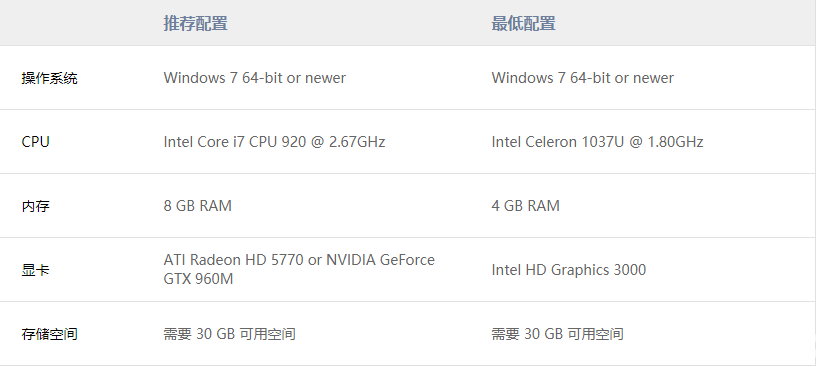Screen dimensions: 817x367
Task: Click recommended Windows 7 64-bit or newer text
Action: pos(254,78)
